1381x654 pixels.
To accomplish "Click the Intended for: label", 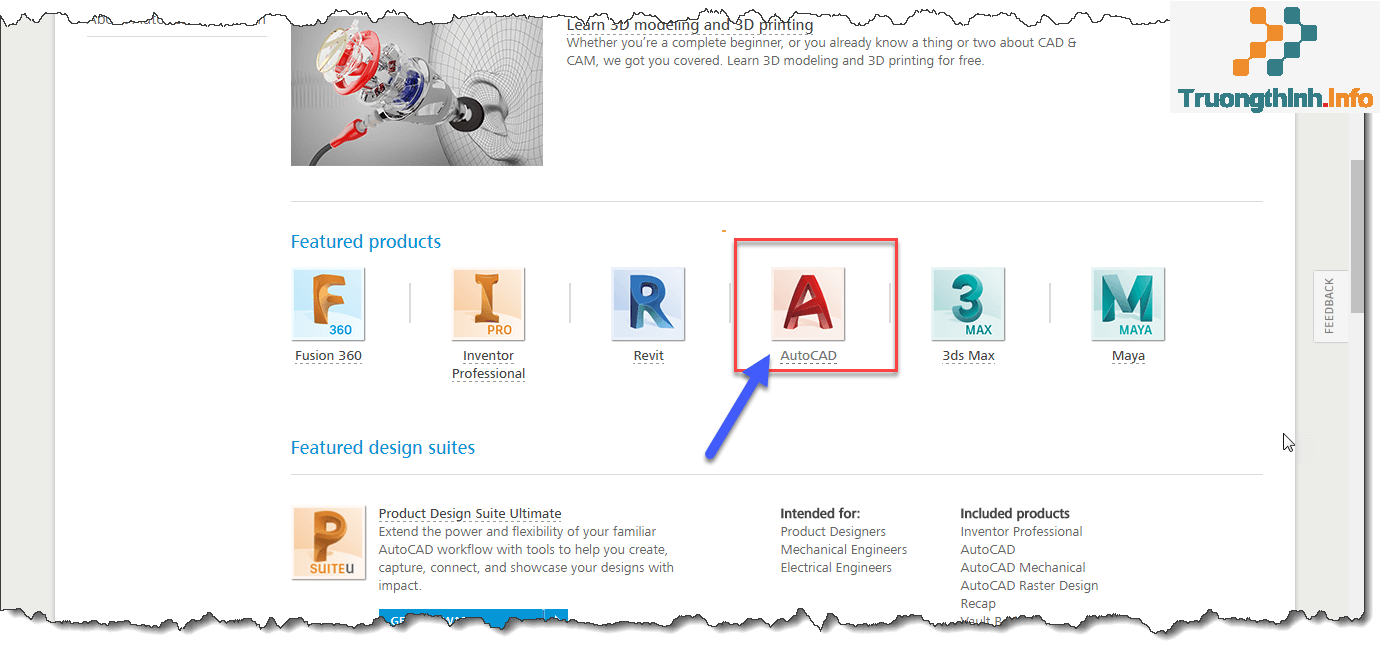I will point(820,514).
